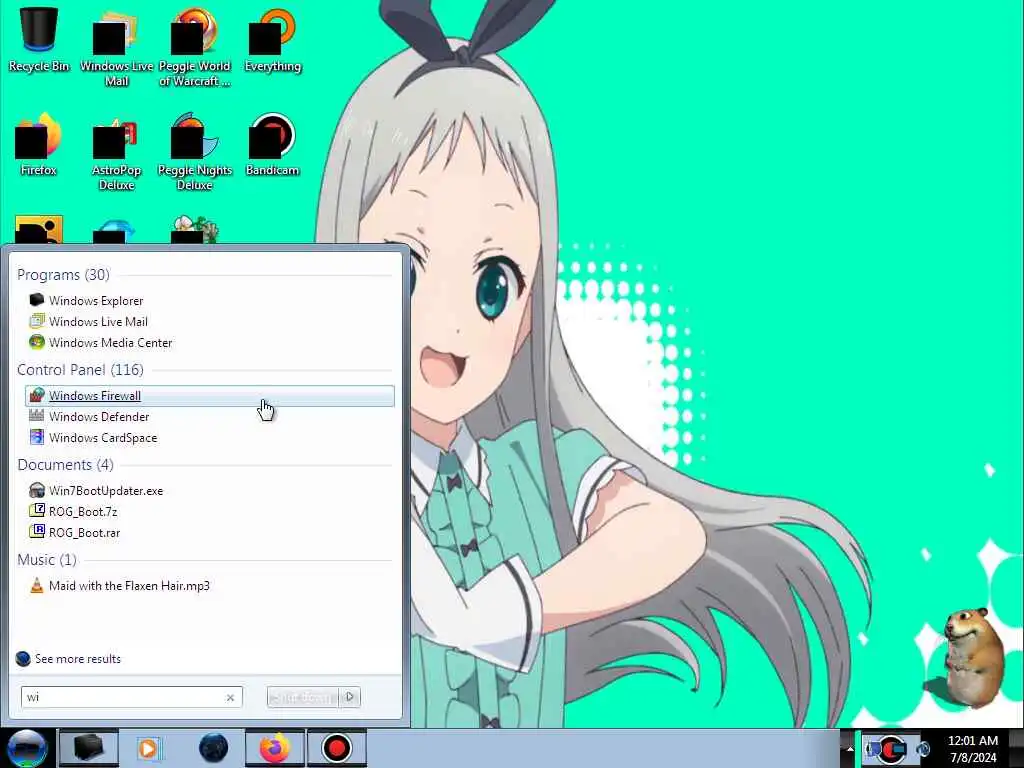Open the Music (1) results header
Screen dimensions: 1024x768
pos(47,560)
